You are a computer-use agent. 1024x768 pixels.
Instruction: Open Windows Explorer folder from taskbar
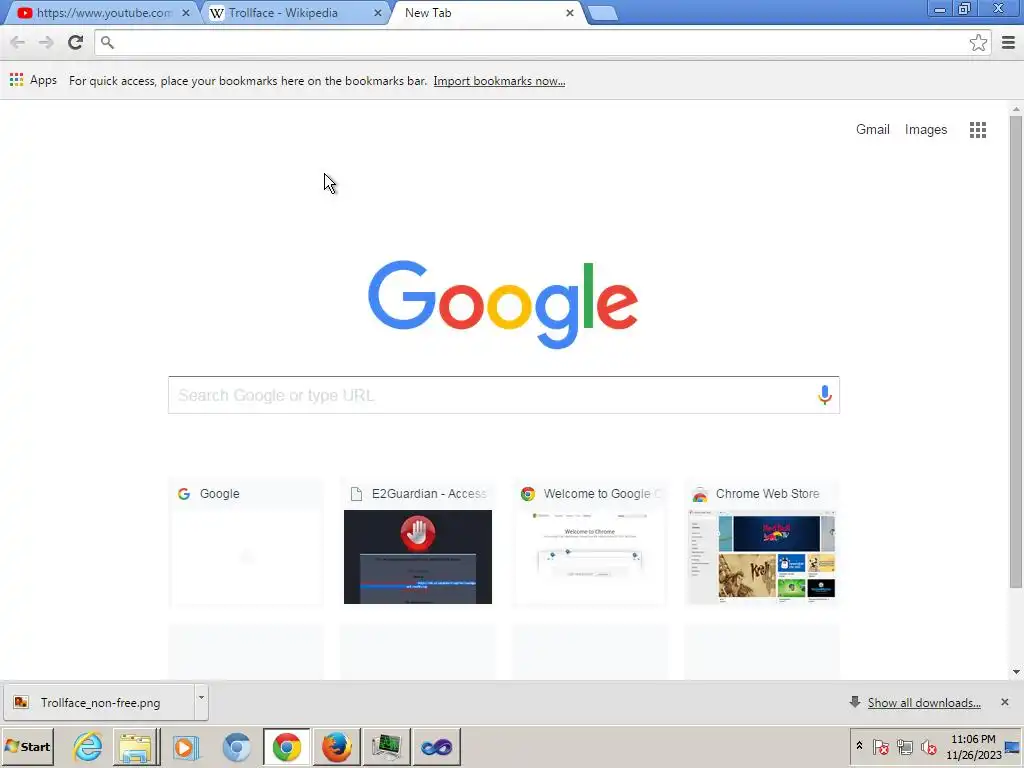(136, 746)
